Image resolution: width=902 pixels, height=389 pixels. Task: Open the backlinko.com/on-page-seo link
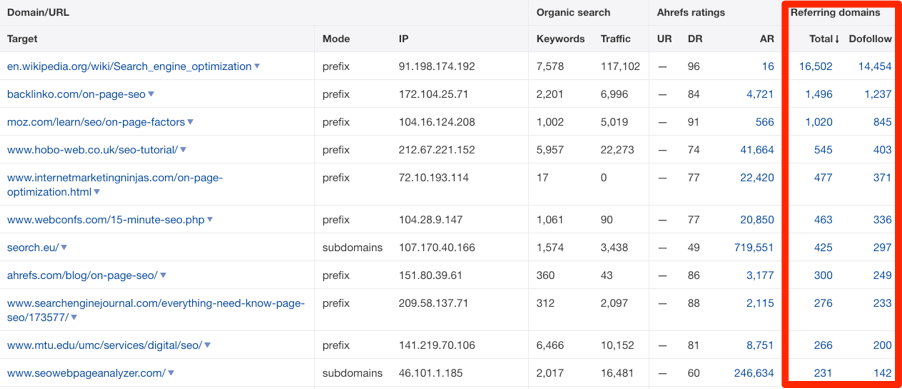pyautogui.click(x=76, y=94)
